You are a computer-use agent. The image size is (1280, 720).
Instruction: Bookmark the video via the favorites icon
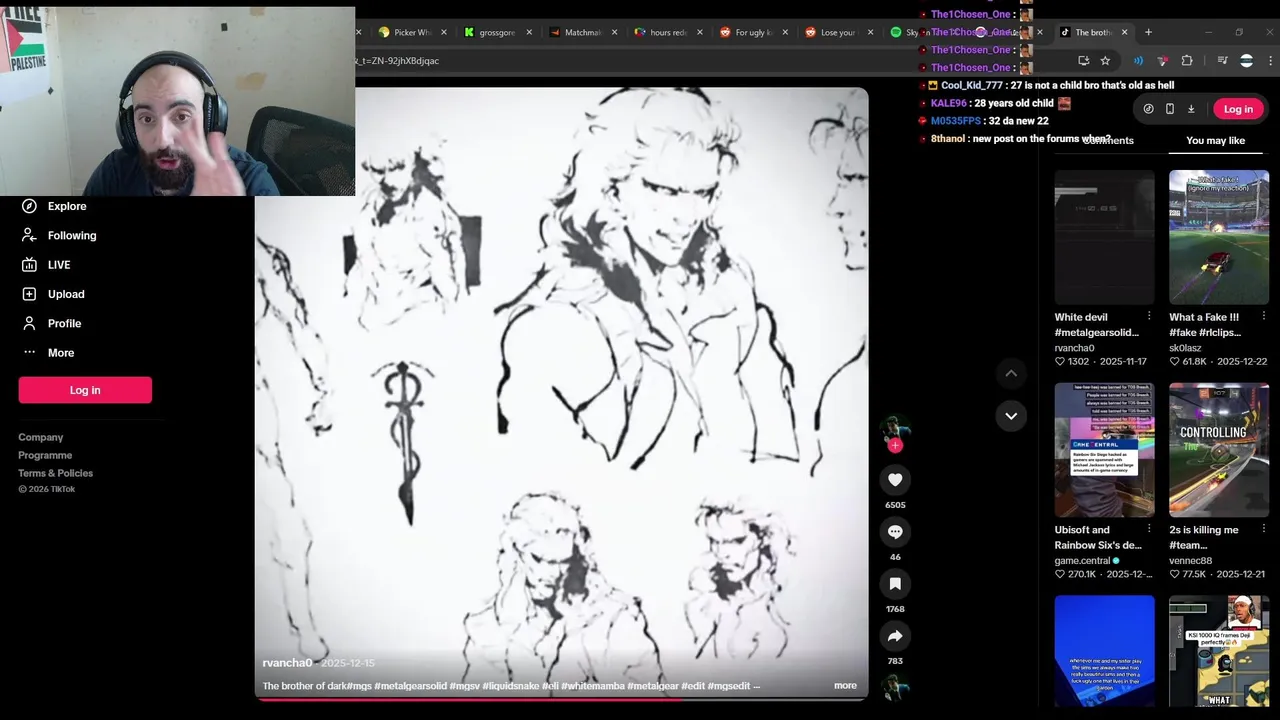pos(895,584)
